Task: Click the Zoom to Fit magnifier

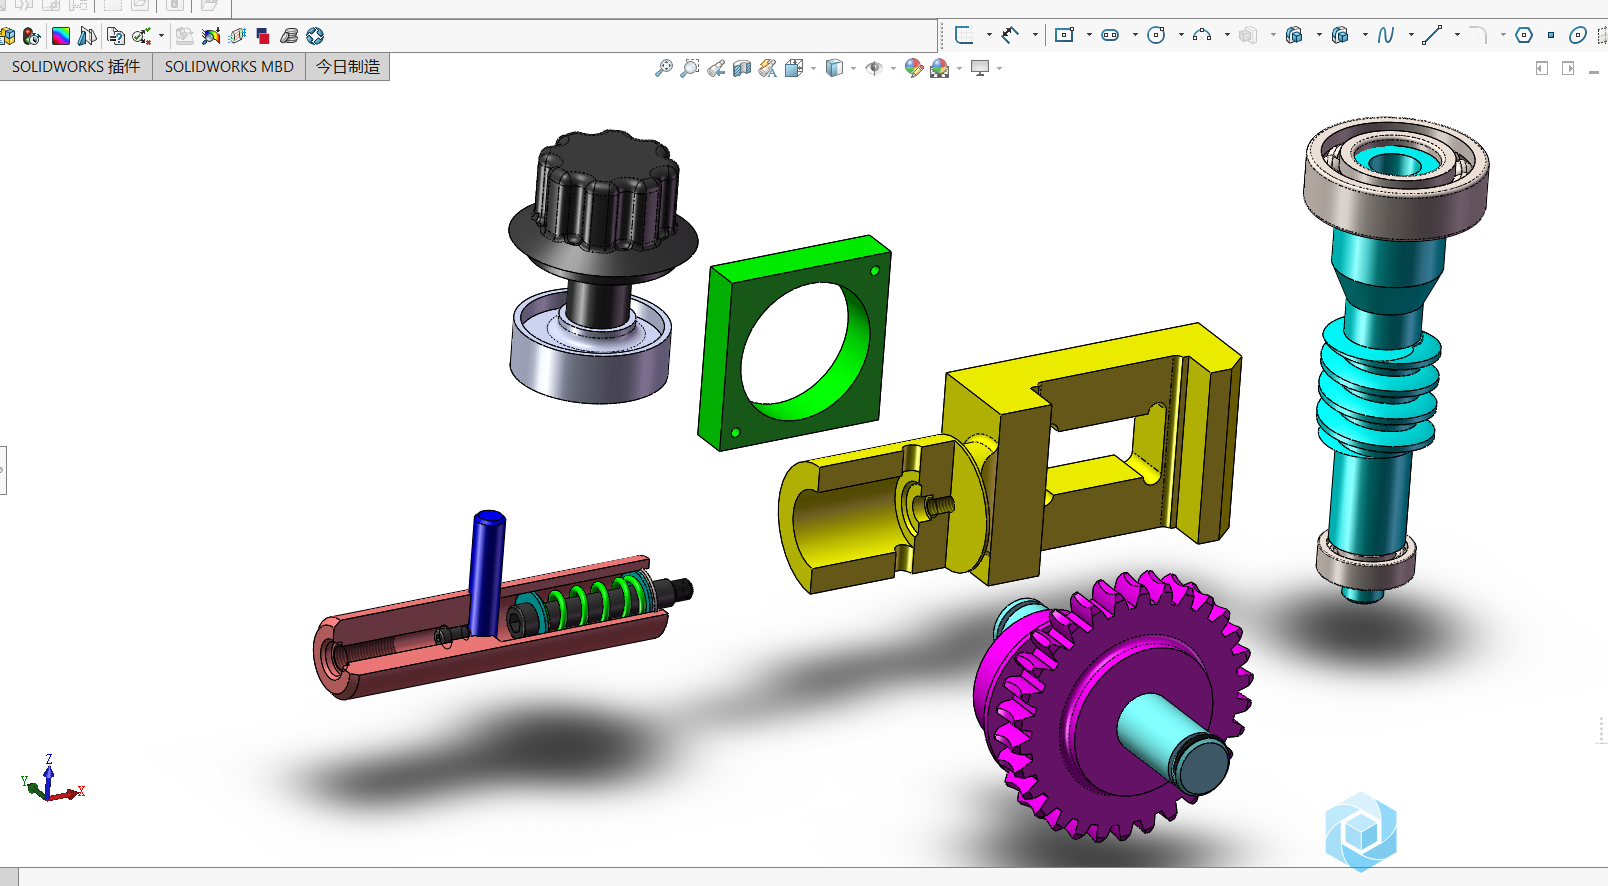Action: 663,68
